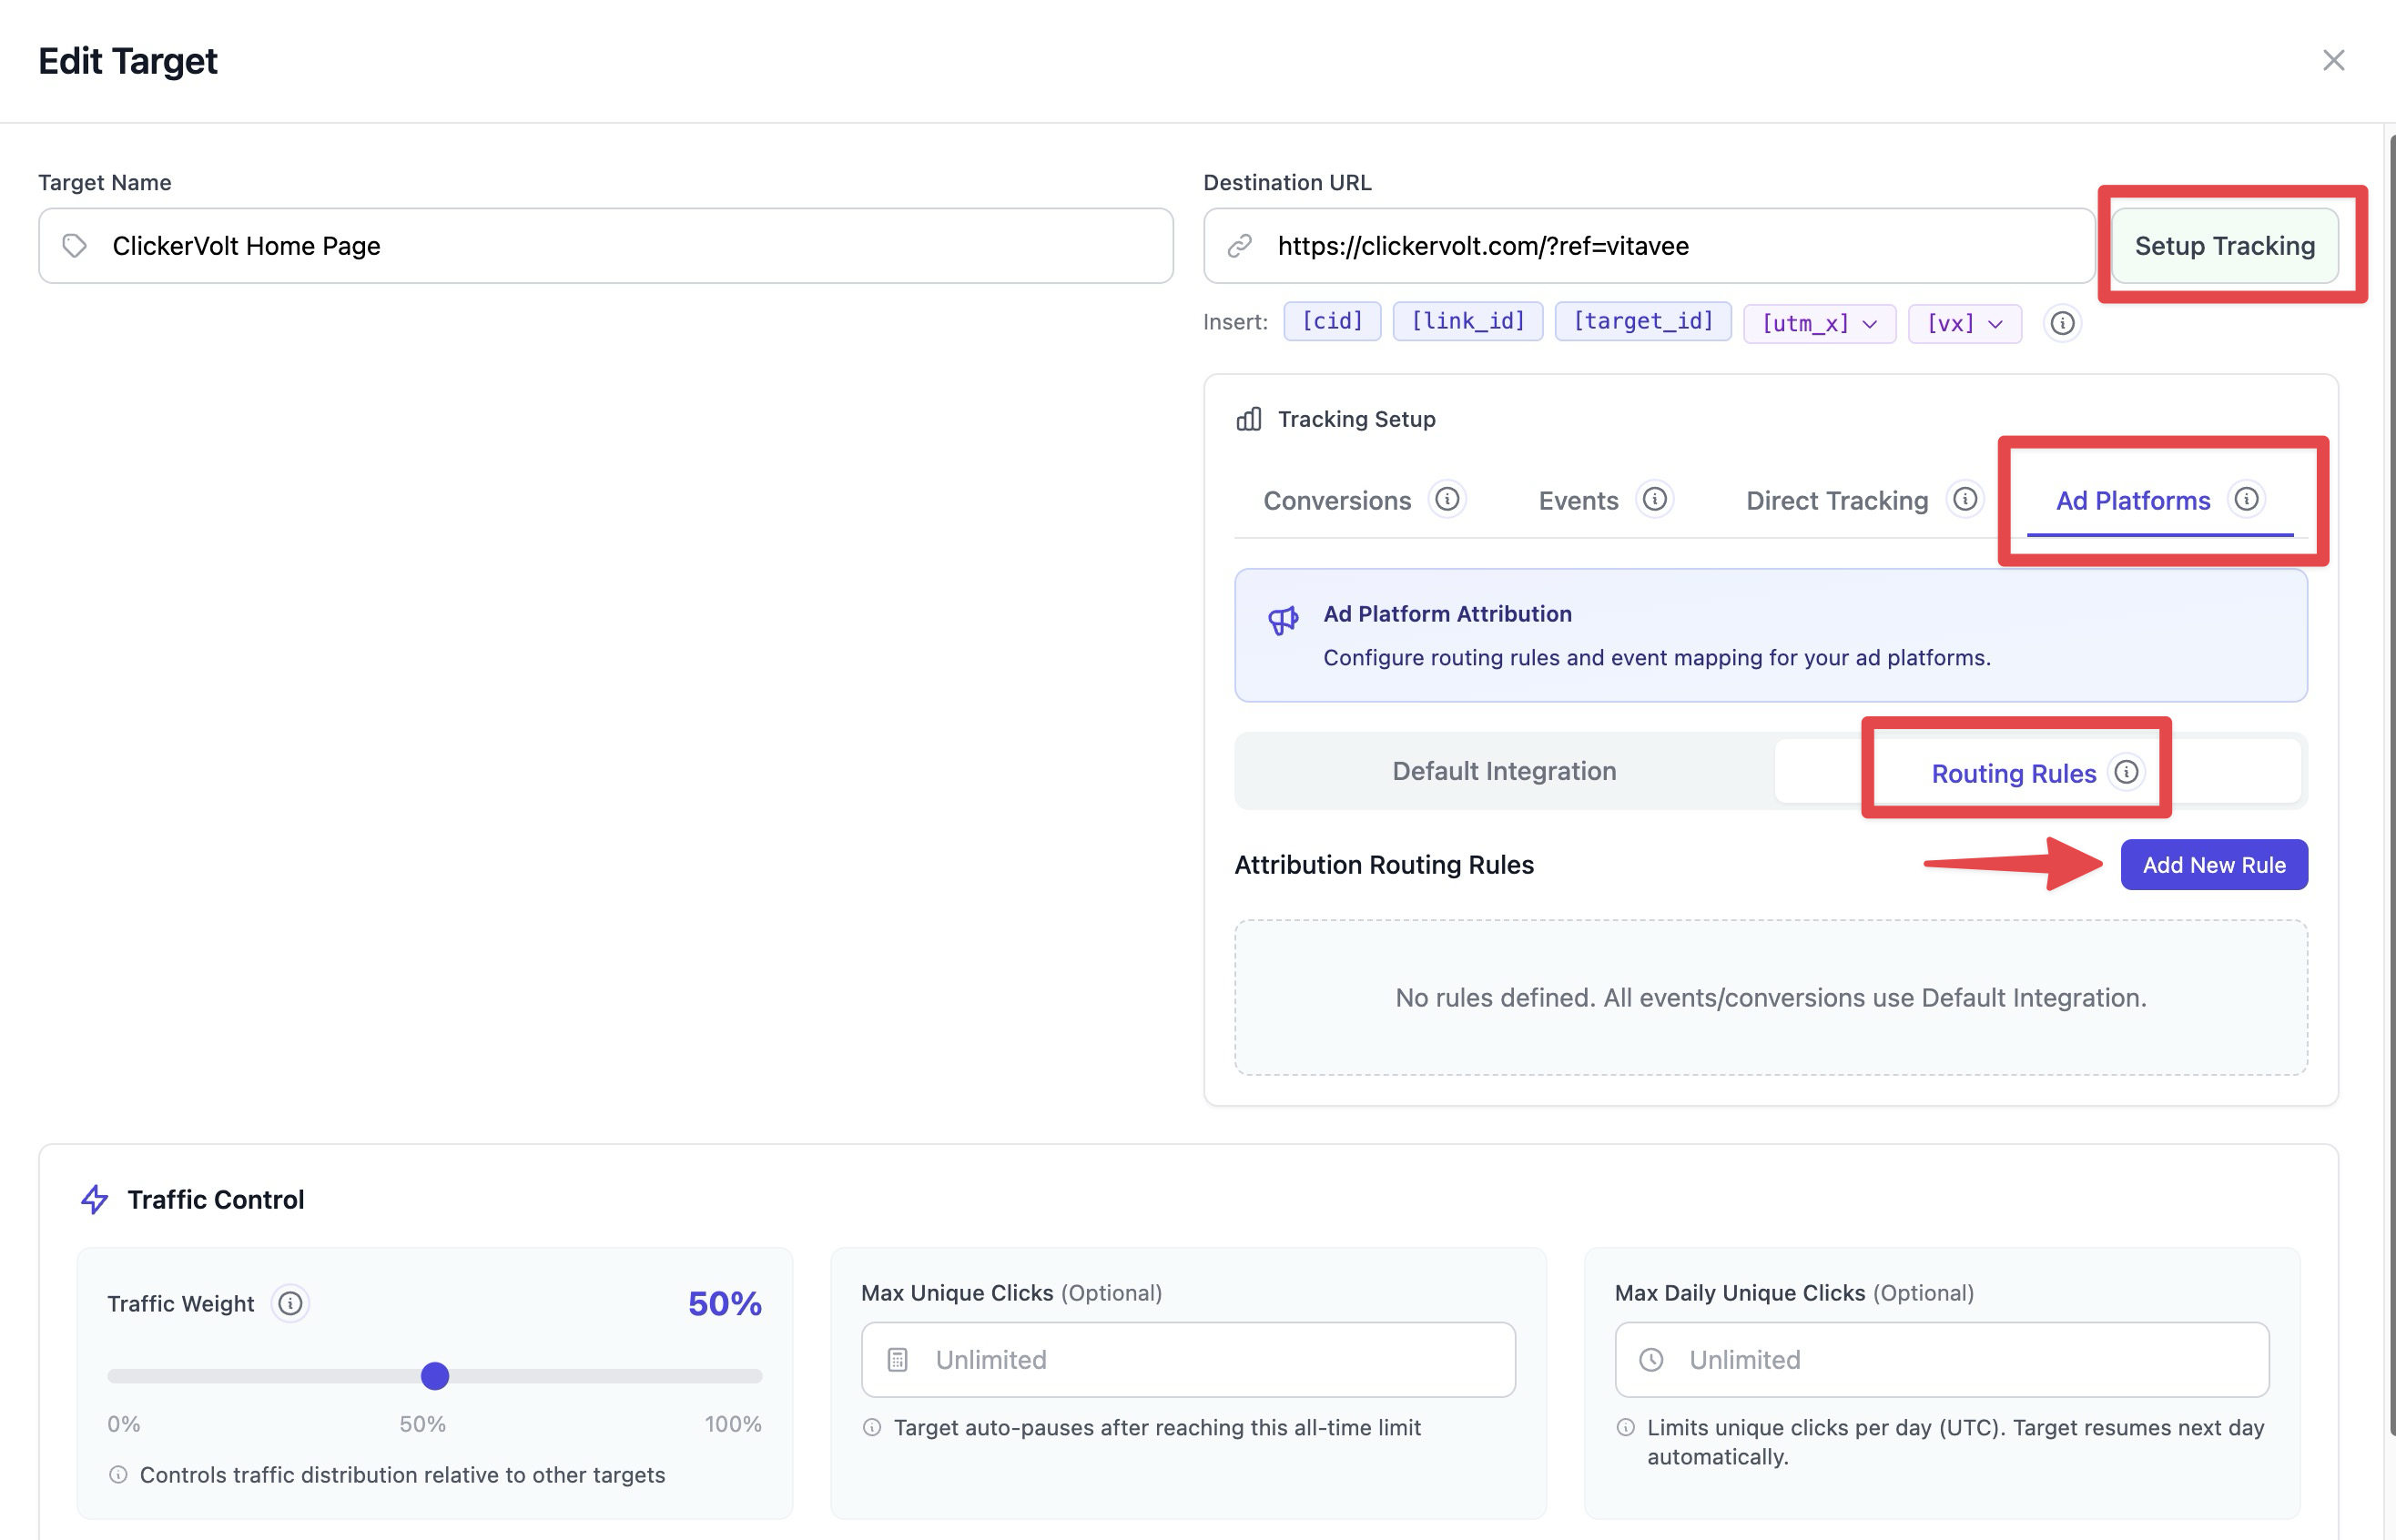Click clock icon in Max Daily Unique Clicks field
Screen dimensions: 2396x1540
tap(1651, 1360)
